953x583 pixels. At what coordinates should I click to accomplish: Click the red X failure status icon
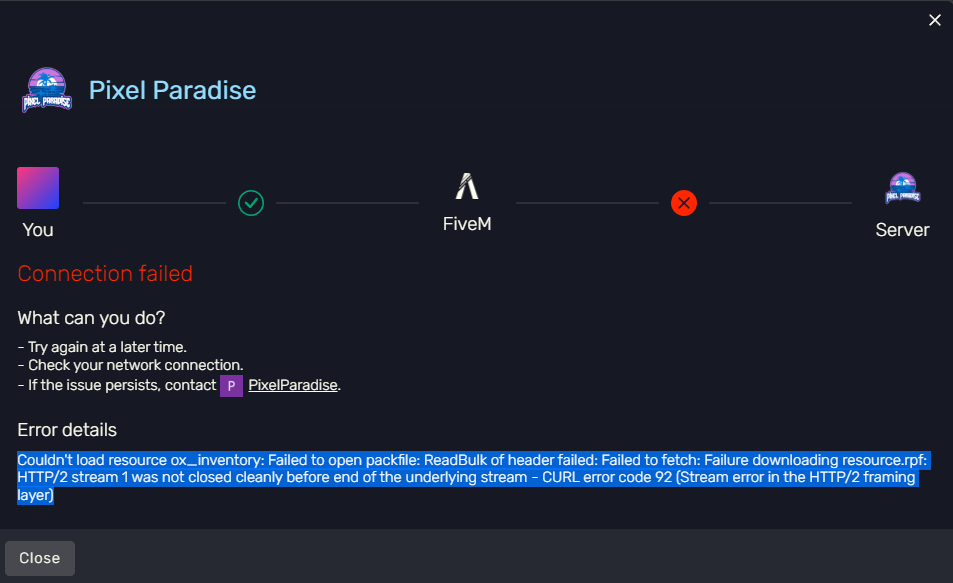pyautogui.click(x=684, y=203)
